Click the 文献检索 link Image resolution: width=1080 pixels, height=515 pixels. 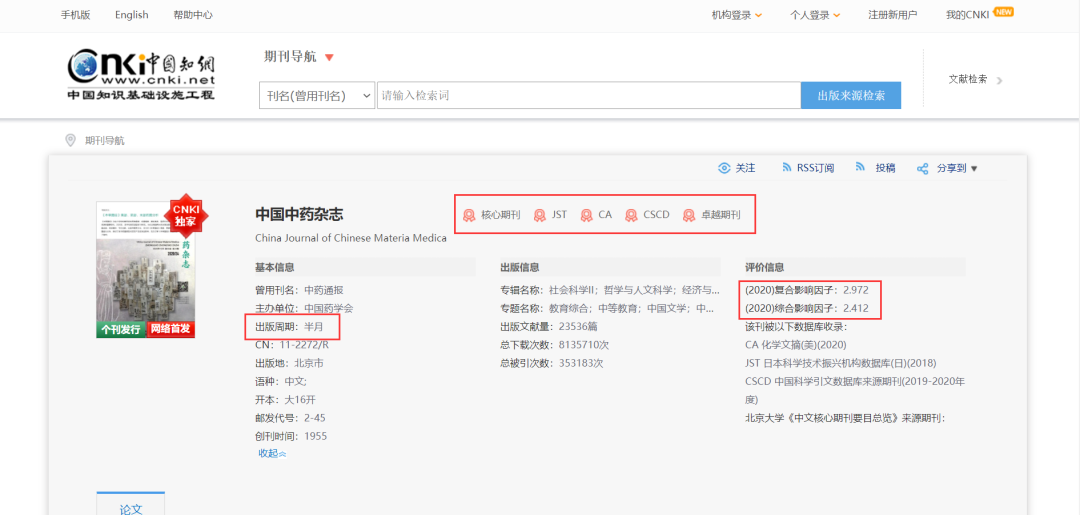point(968,79)
